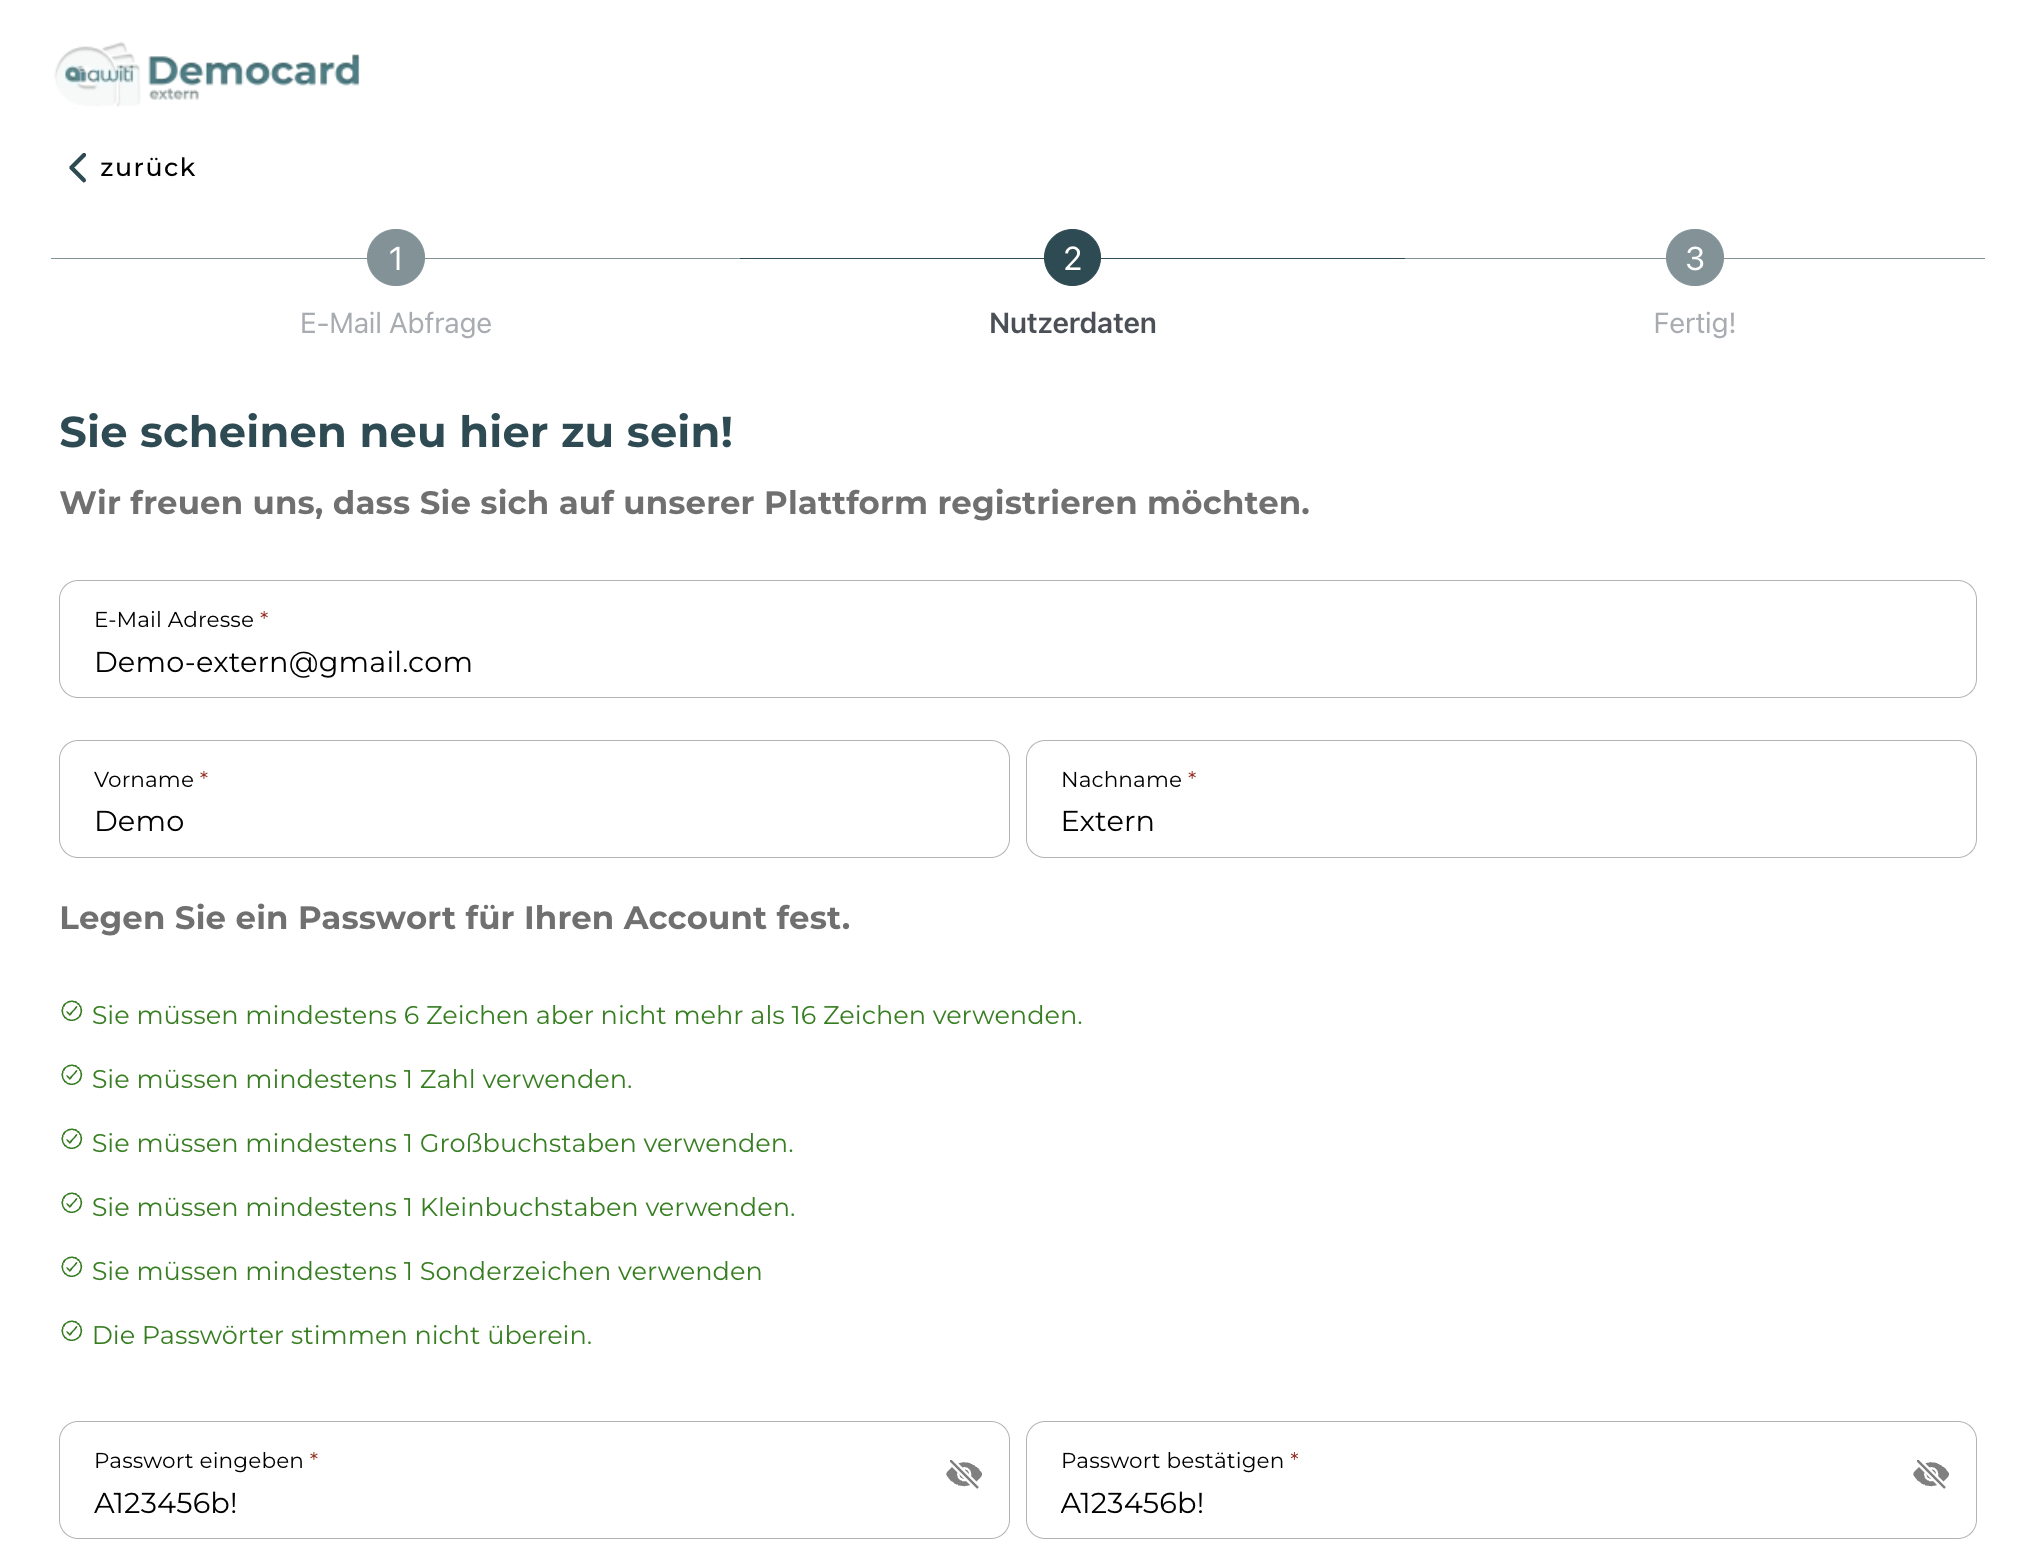Click the back chevron arrow icon

tap(77, 167)
